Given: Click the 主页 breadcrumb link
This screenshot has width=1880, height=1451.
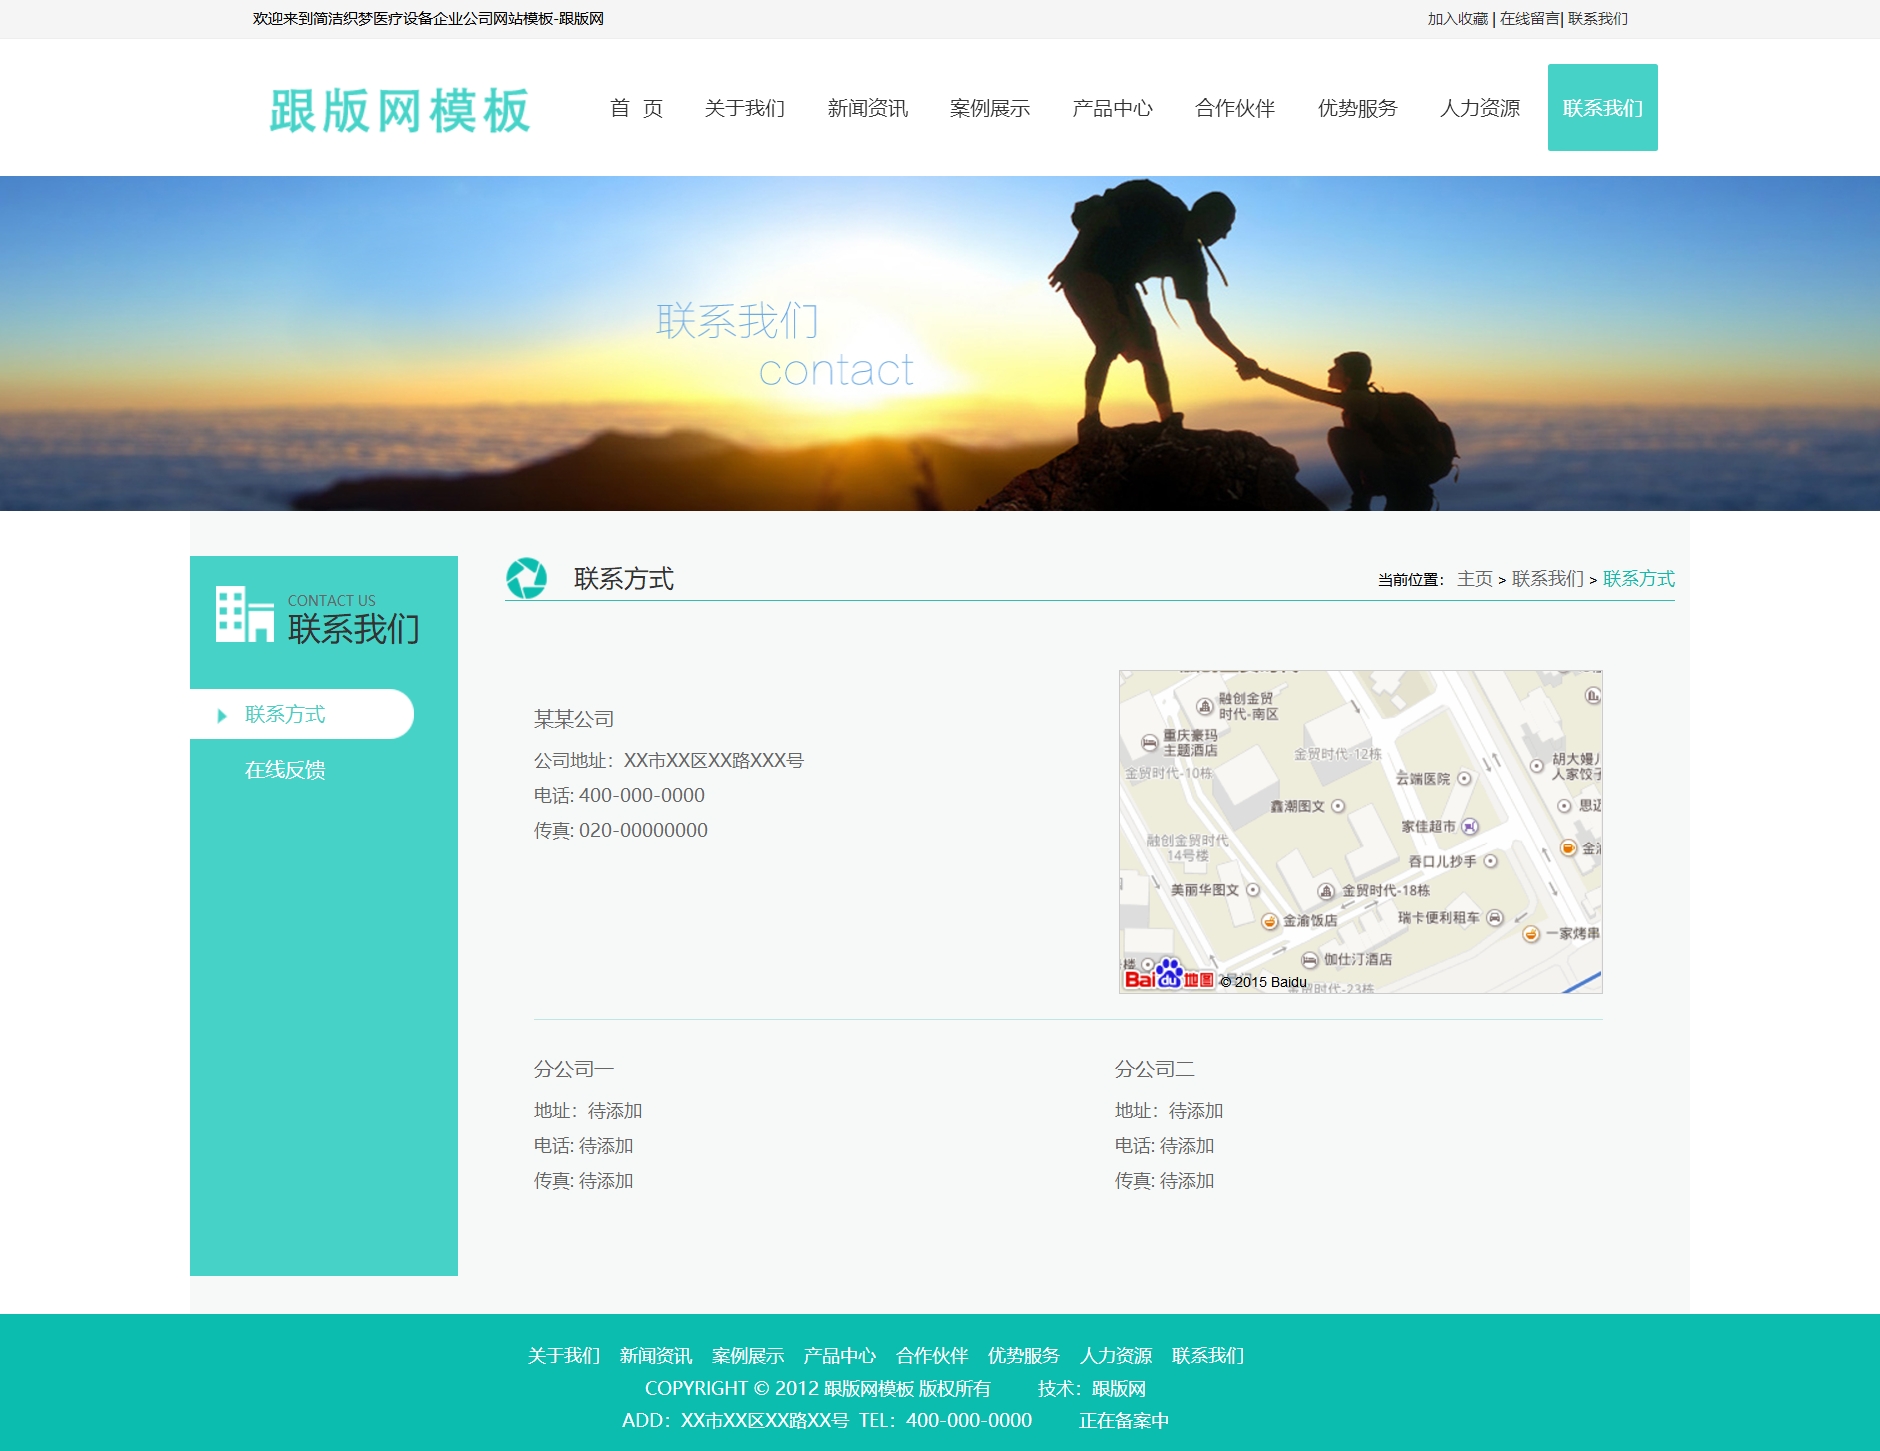Looking at the screenshot, I should click(x=1473, y=578).
